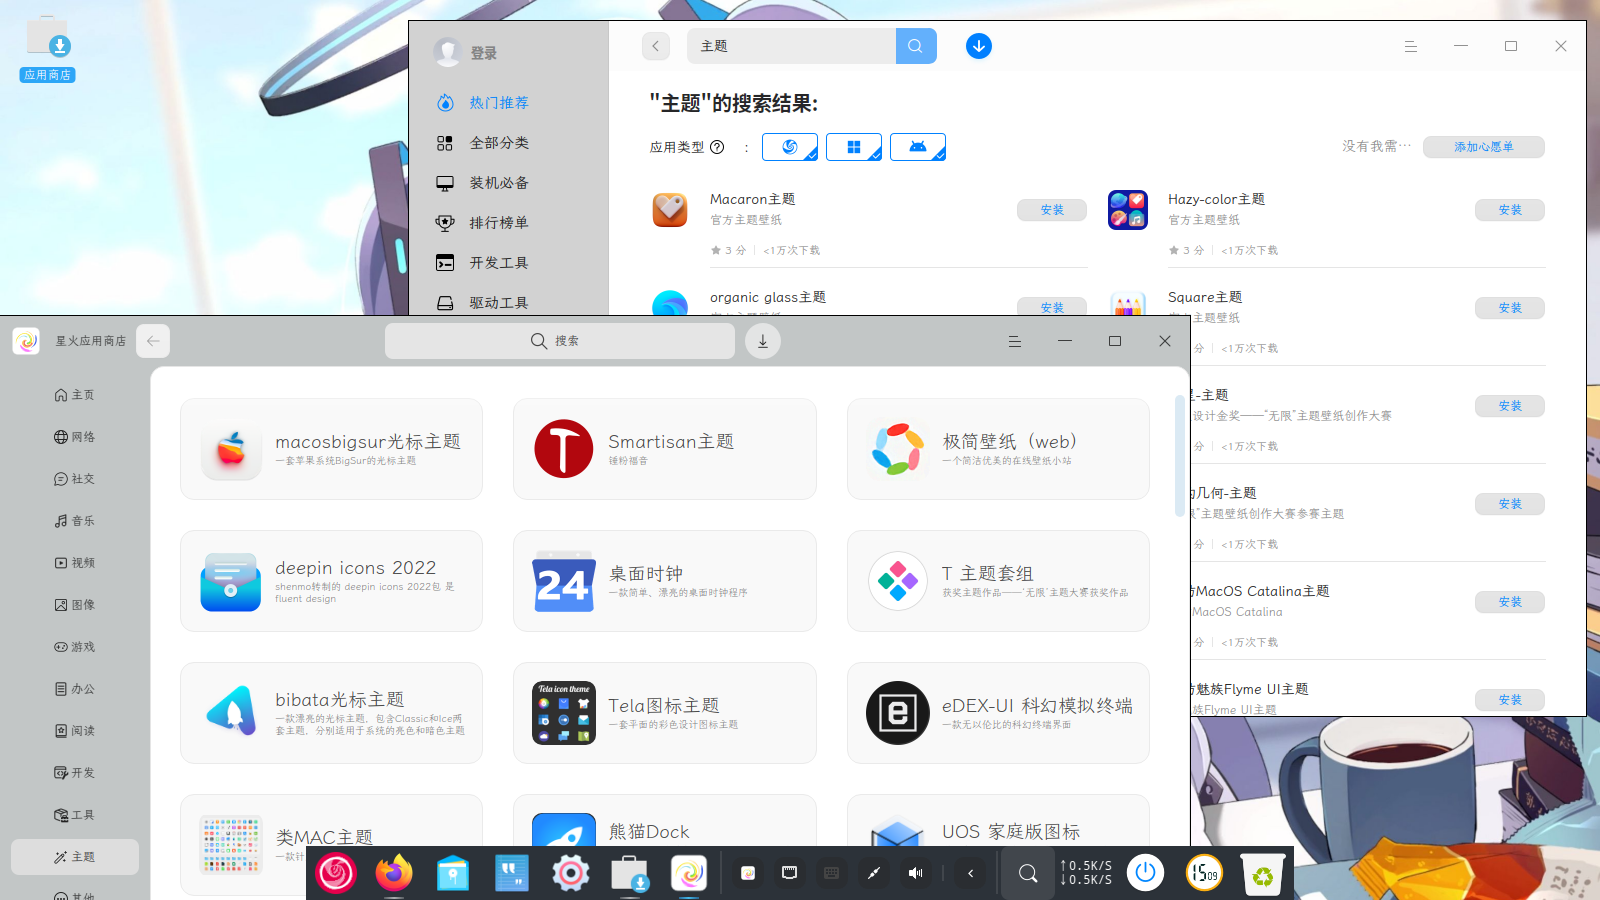Open the macosbigsur光标主题 app card
This screenshot has width=1600, height=900.
331,449
